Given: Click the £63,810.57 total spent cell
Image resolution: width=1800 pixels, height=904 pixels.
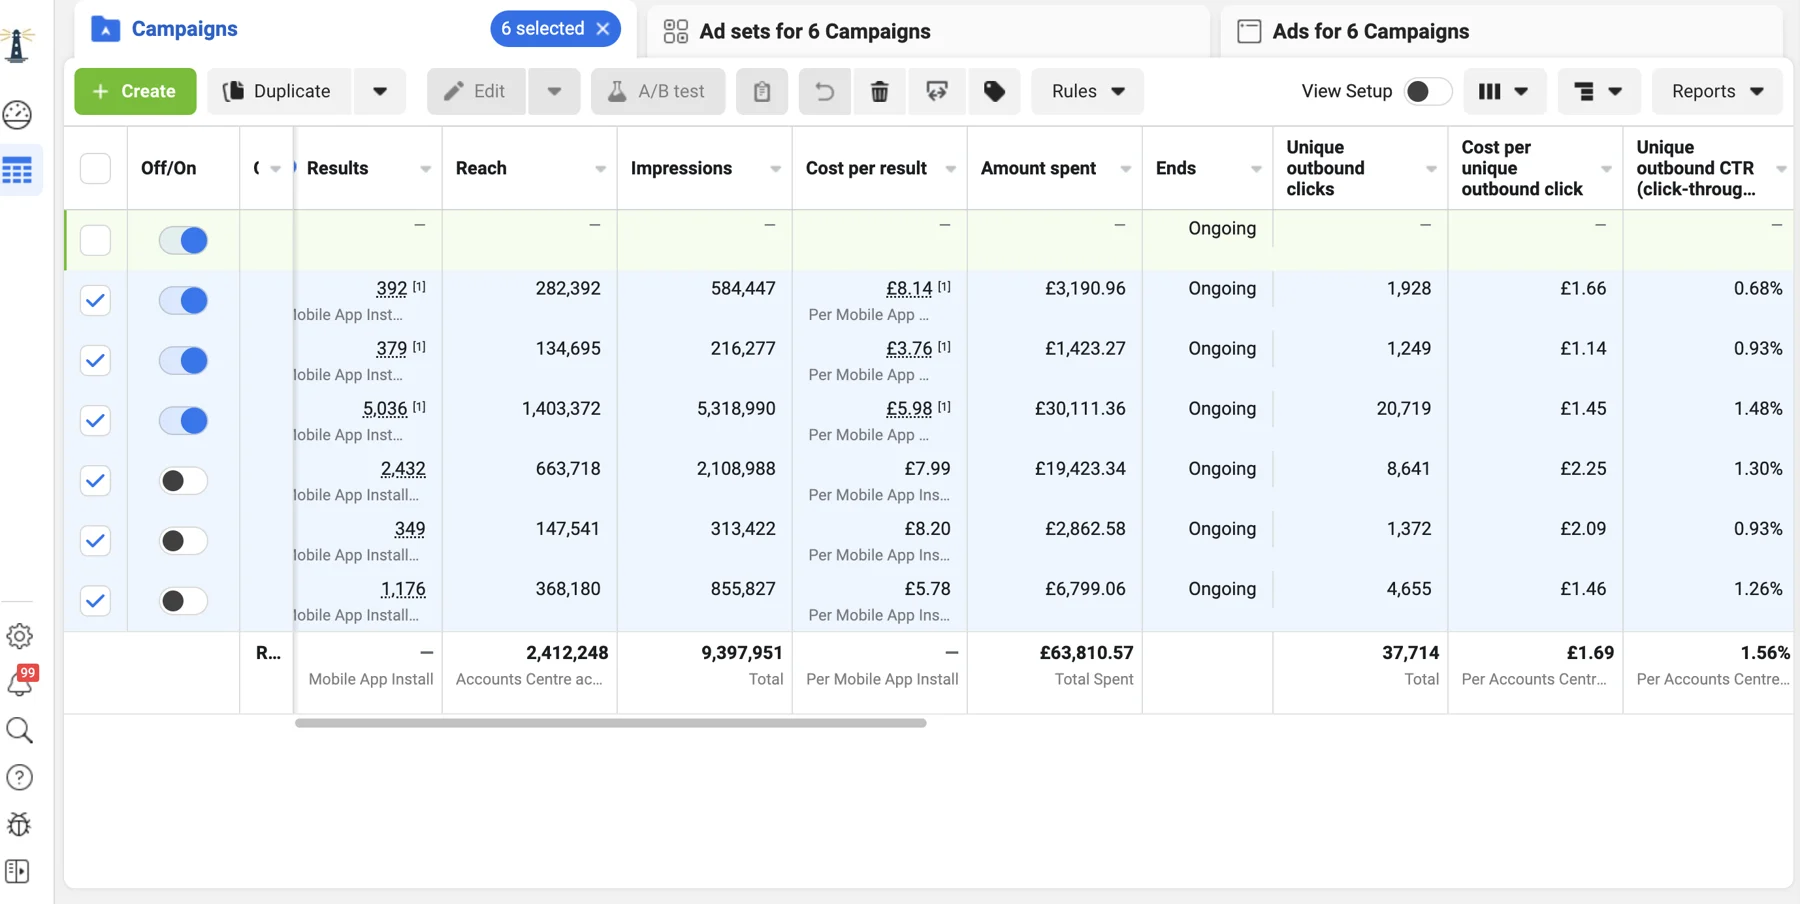Looking at the screenshot, I should (1086, 653).
